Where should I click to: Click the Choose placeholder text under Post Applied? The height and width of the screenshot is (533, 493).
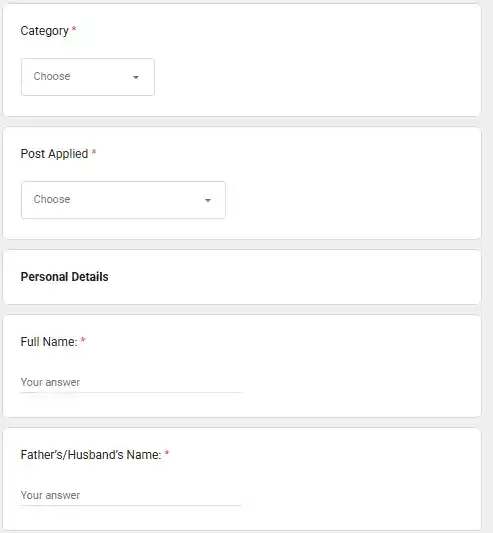point(52,199)
